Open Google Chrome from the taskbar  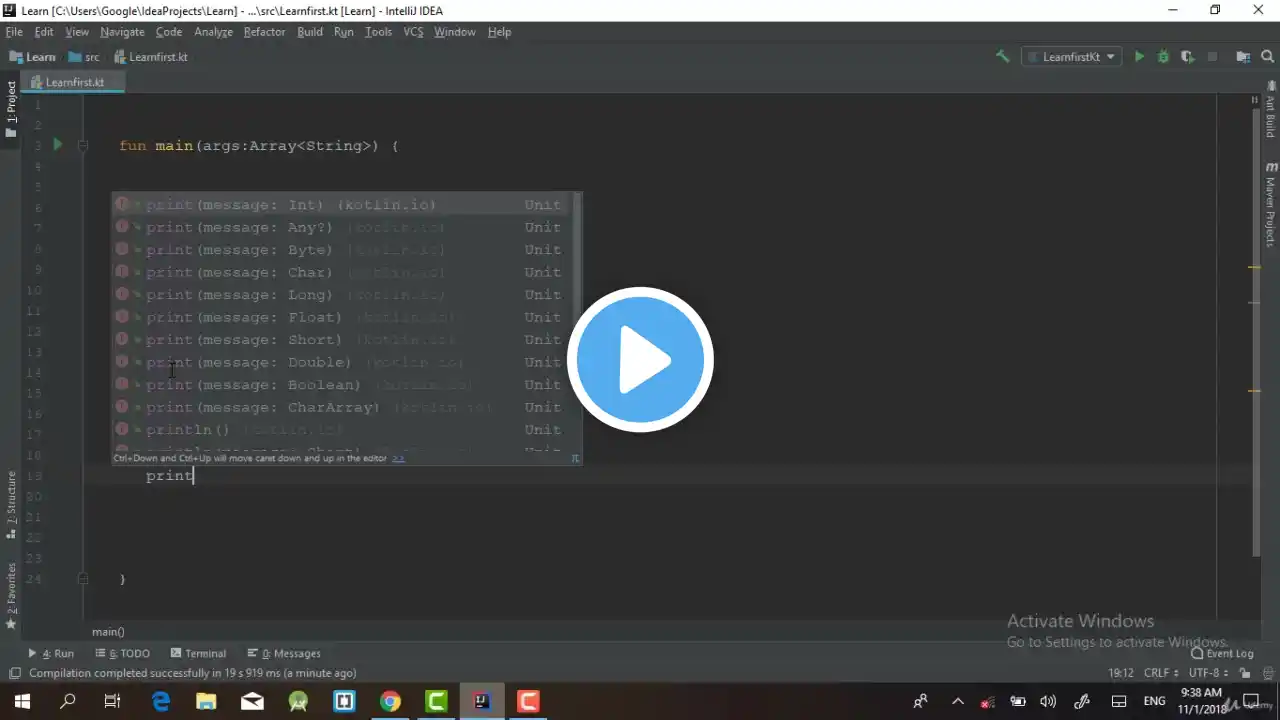pyautogui.click(x=390, y=701)
